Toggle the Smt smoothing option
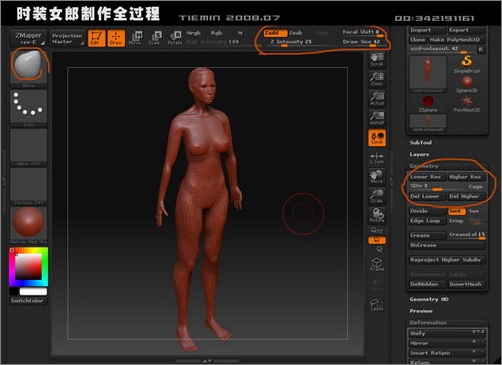The image size is (502, 365). pyautogui.click(x=456, y=211)
